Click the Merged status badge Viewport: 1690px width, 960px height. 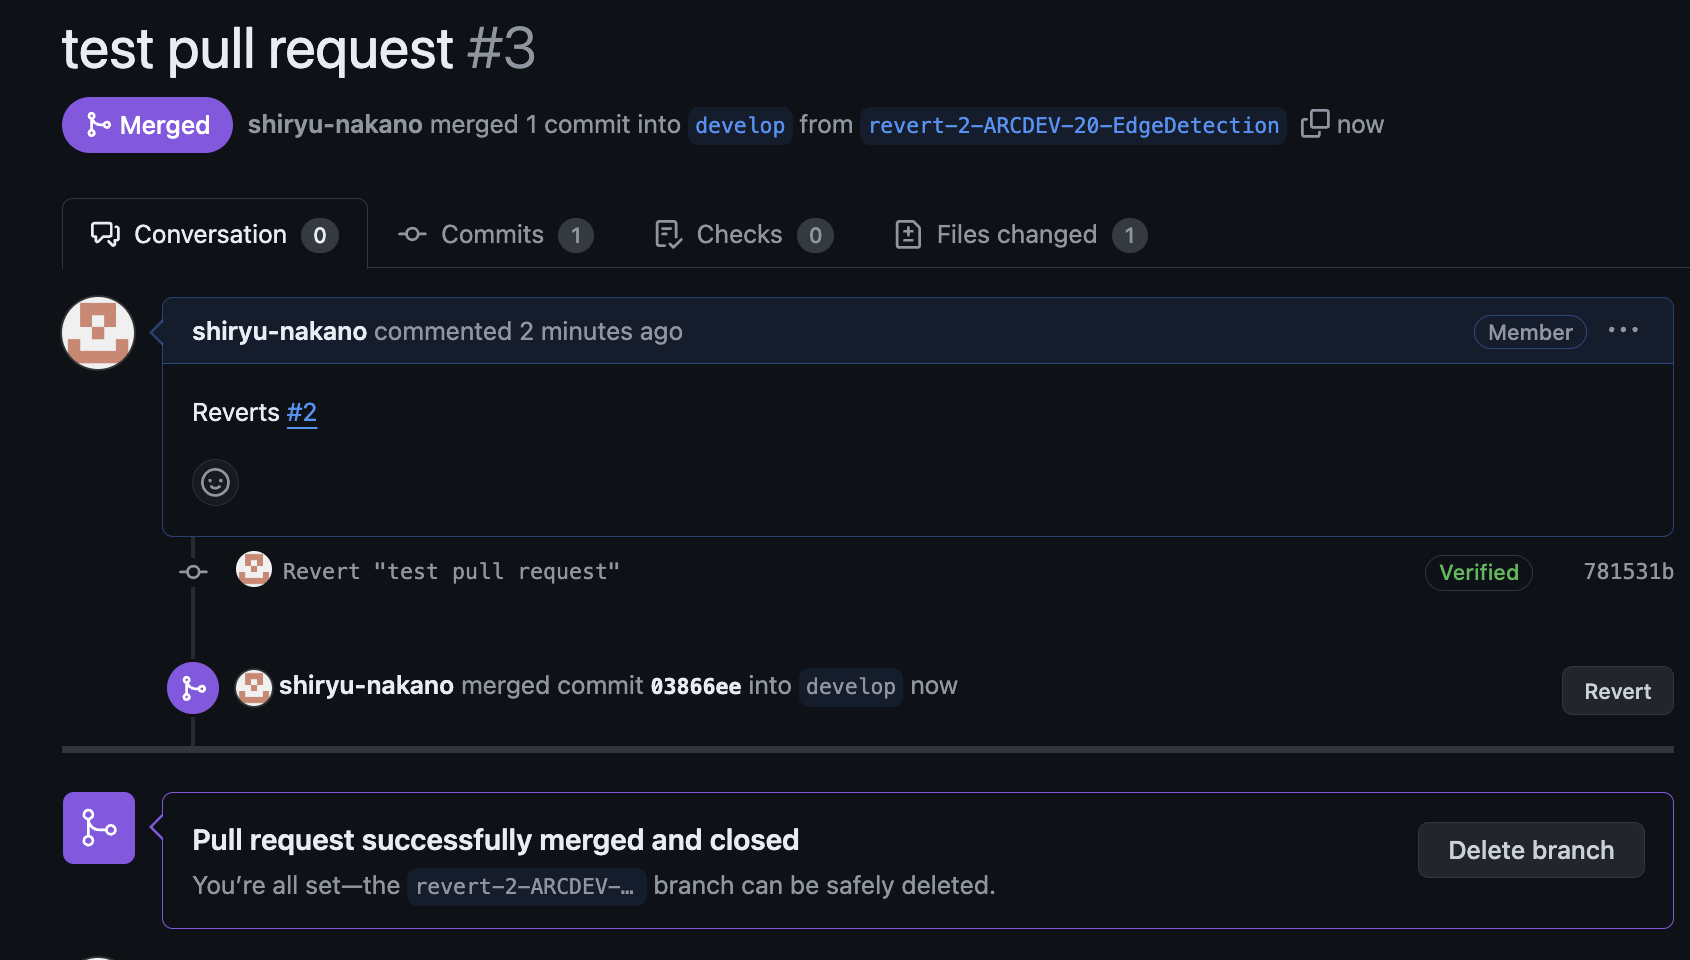click(146, 124)
